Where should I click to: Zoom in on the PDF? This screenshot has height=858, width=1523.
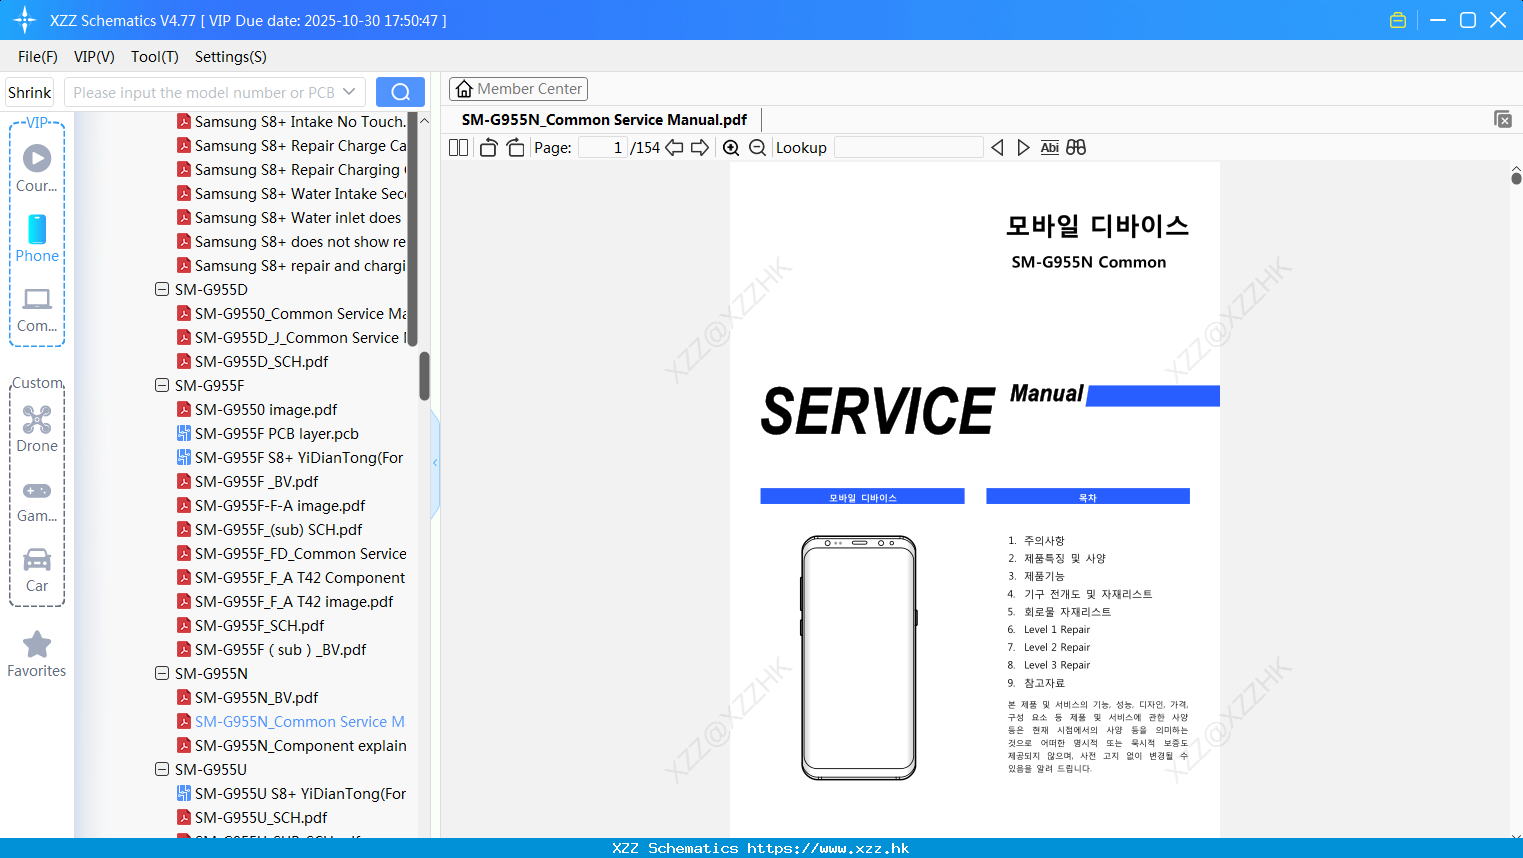pos(731,147)
